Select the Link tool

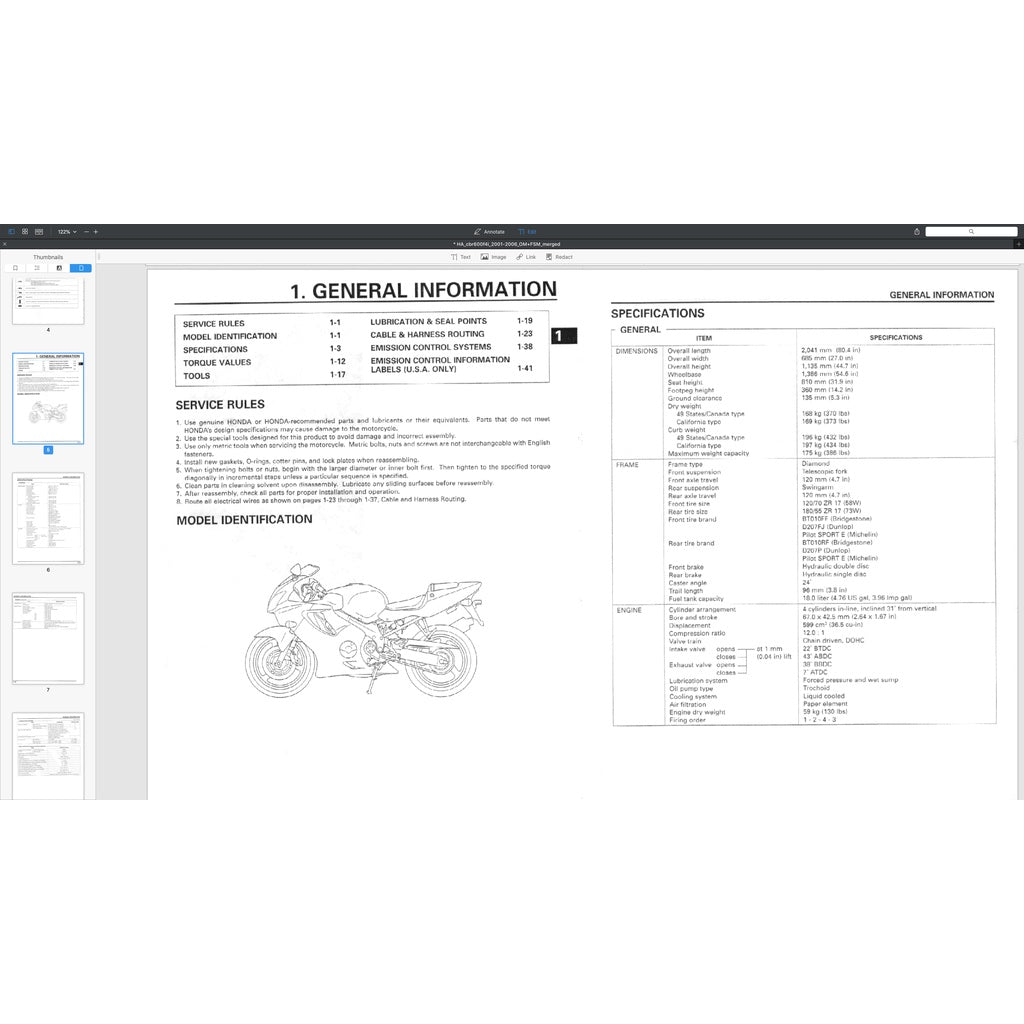(526, 257)
